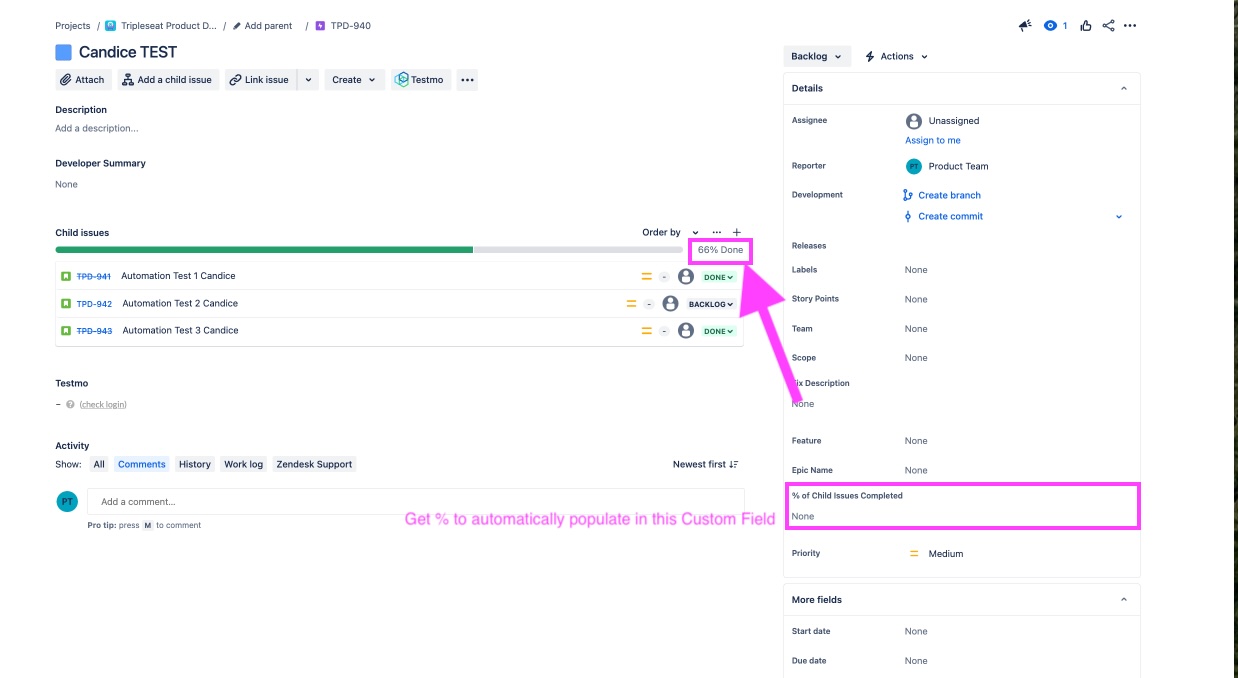The width and height of the screenshot is (1238, 678).
Task: Select the History activity tab
Action: click(x=195, y=464)
